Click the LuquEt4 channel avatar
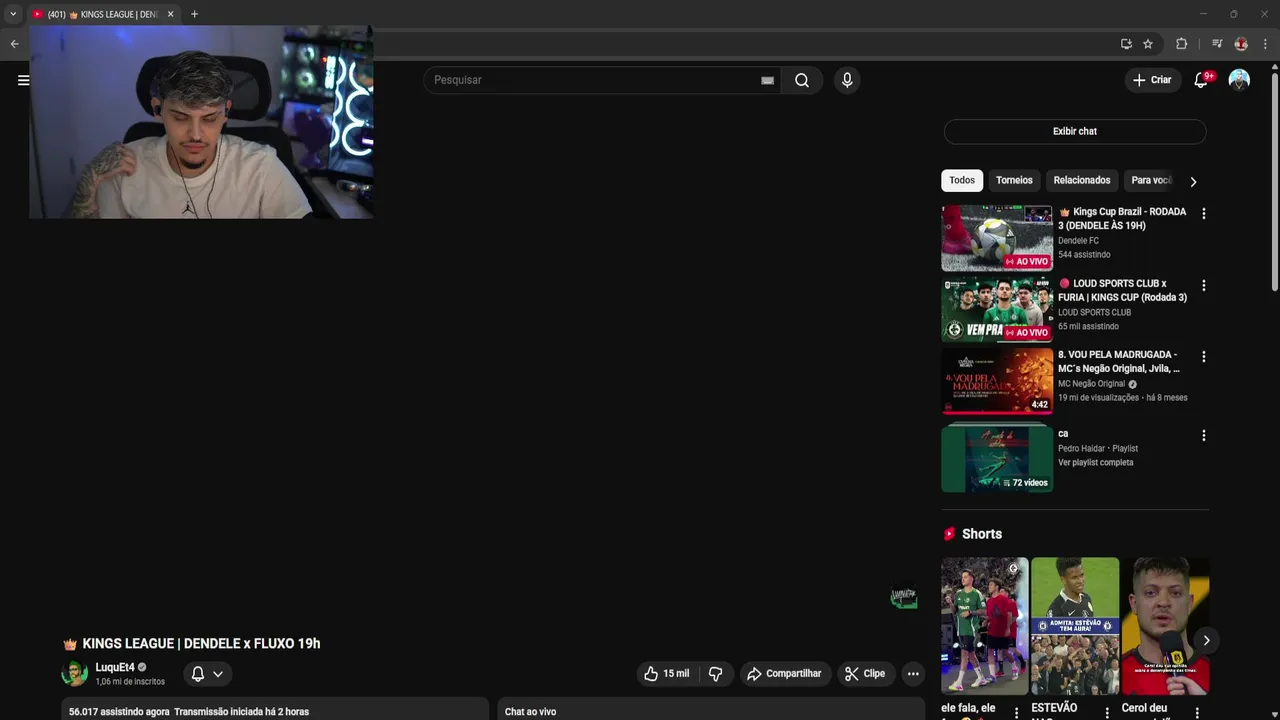 point(75,674)
